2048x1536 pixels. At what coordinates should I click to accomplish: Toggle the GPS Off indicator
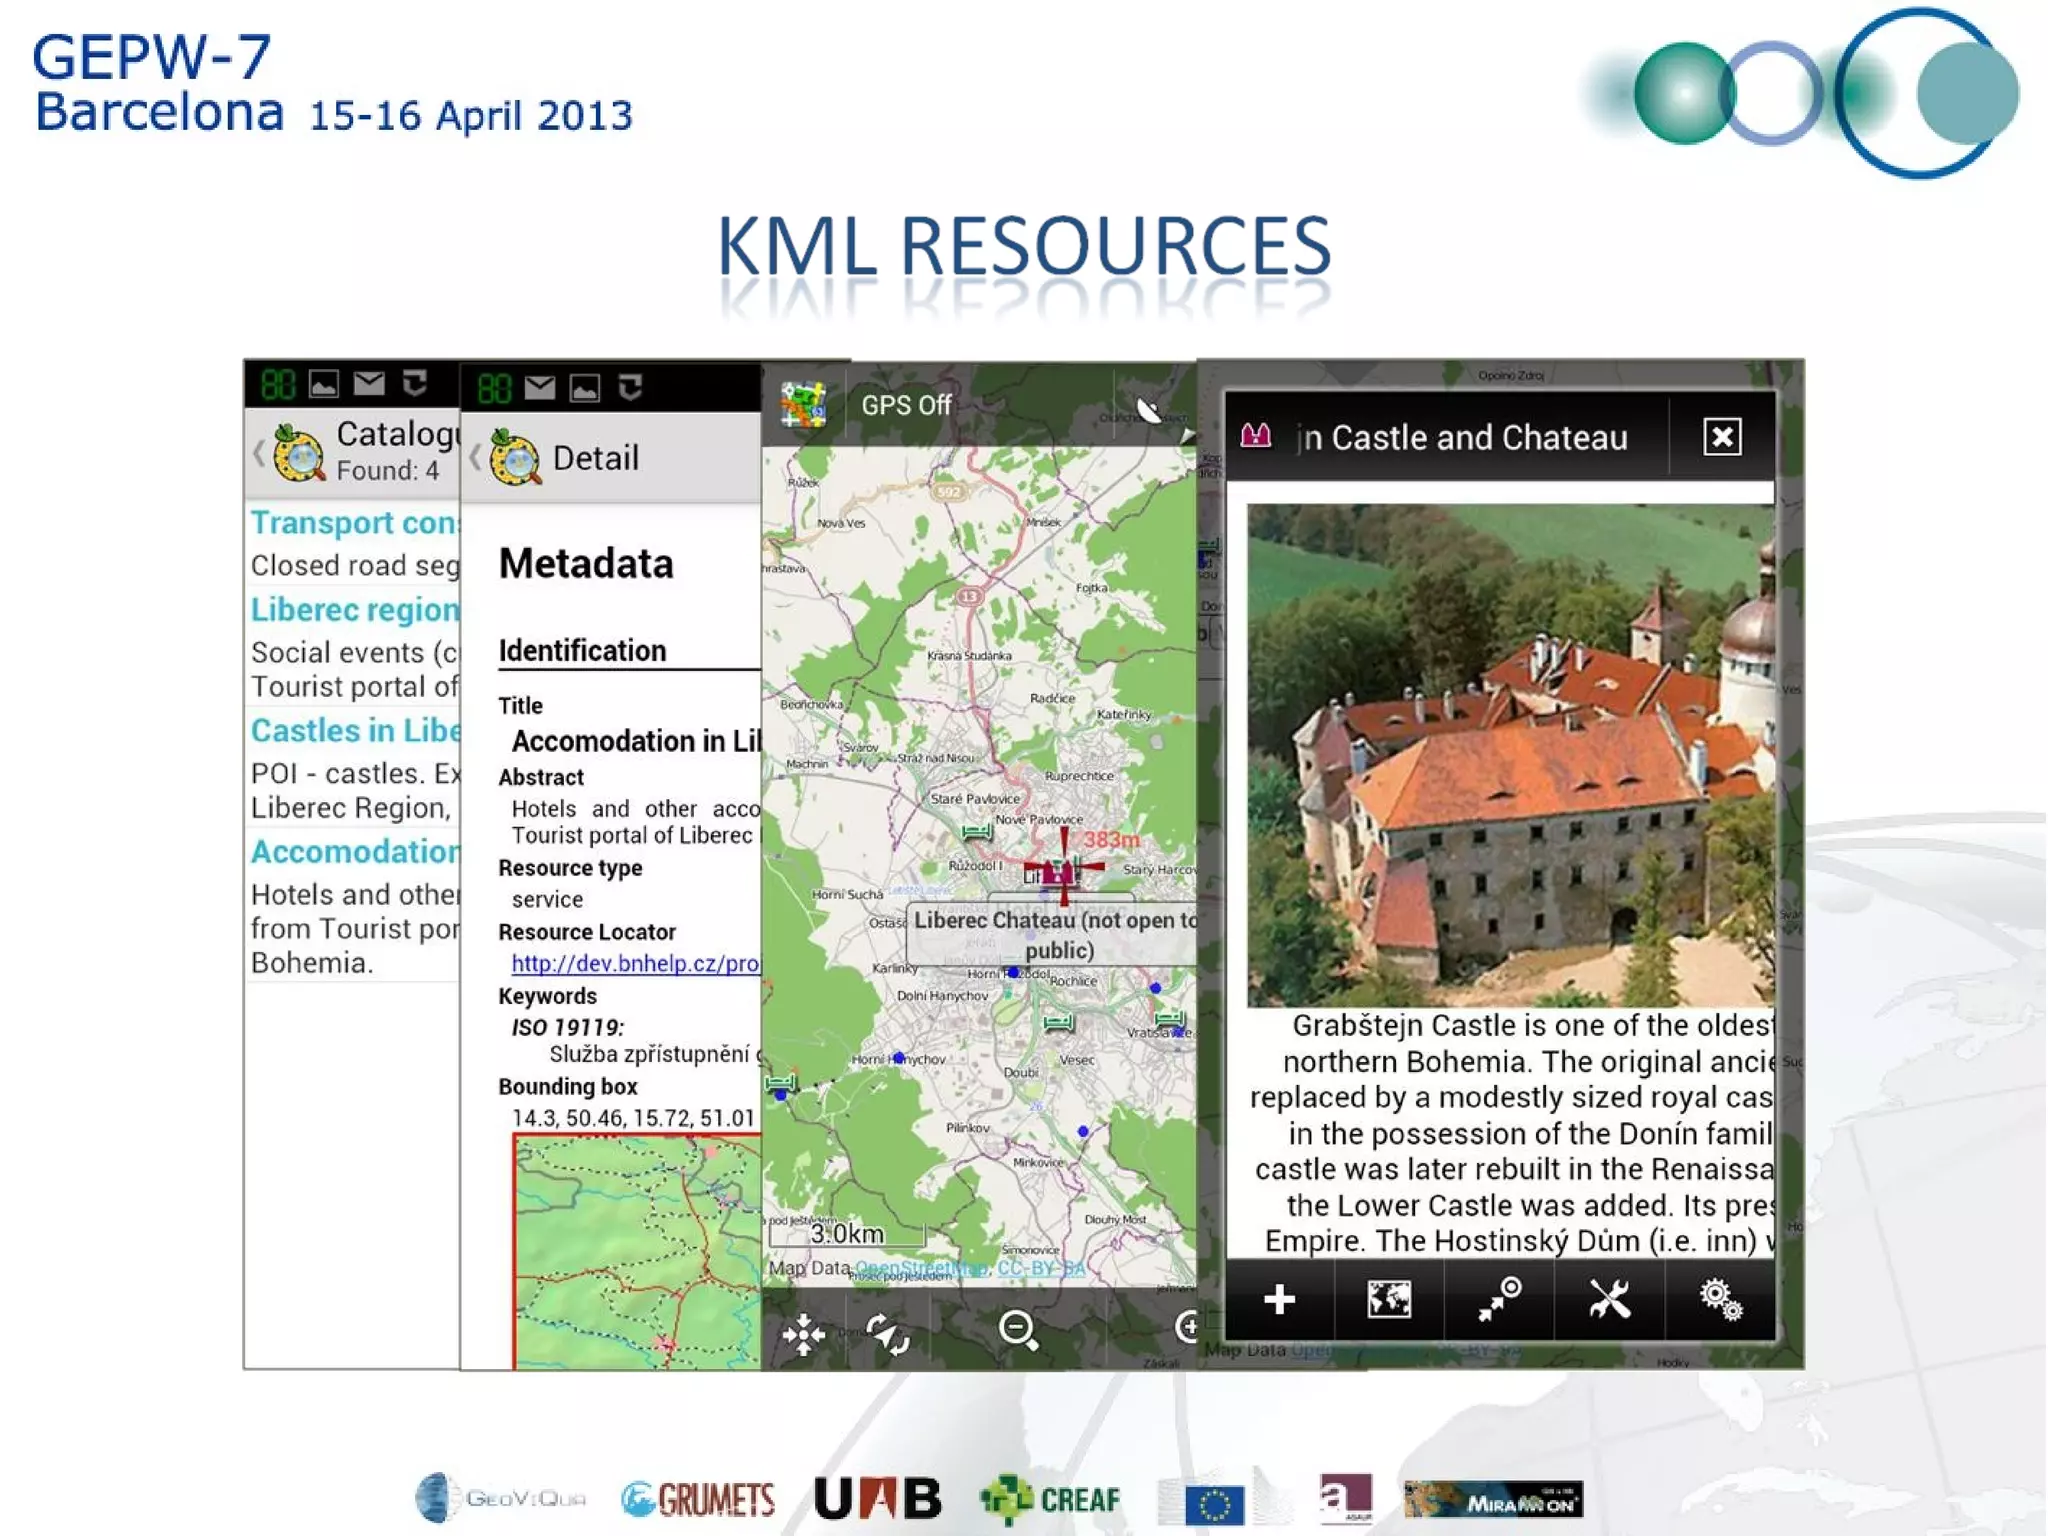[906, 405]
